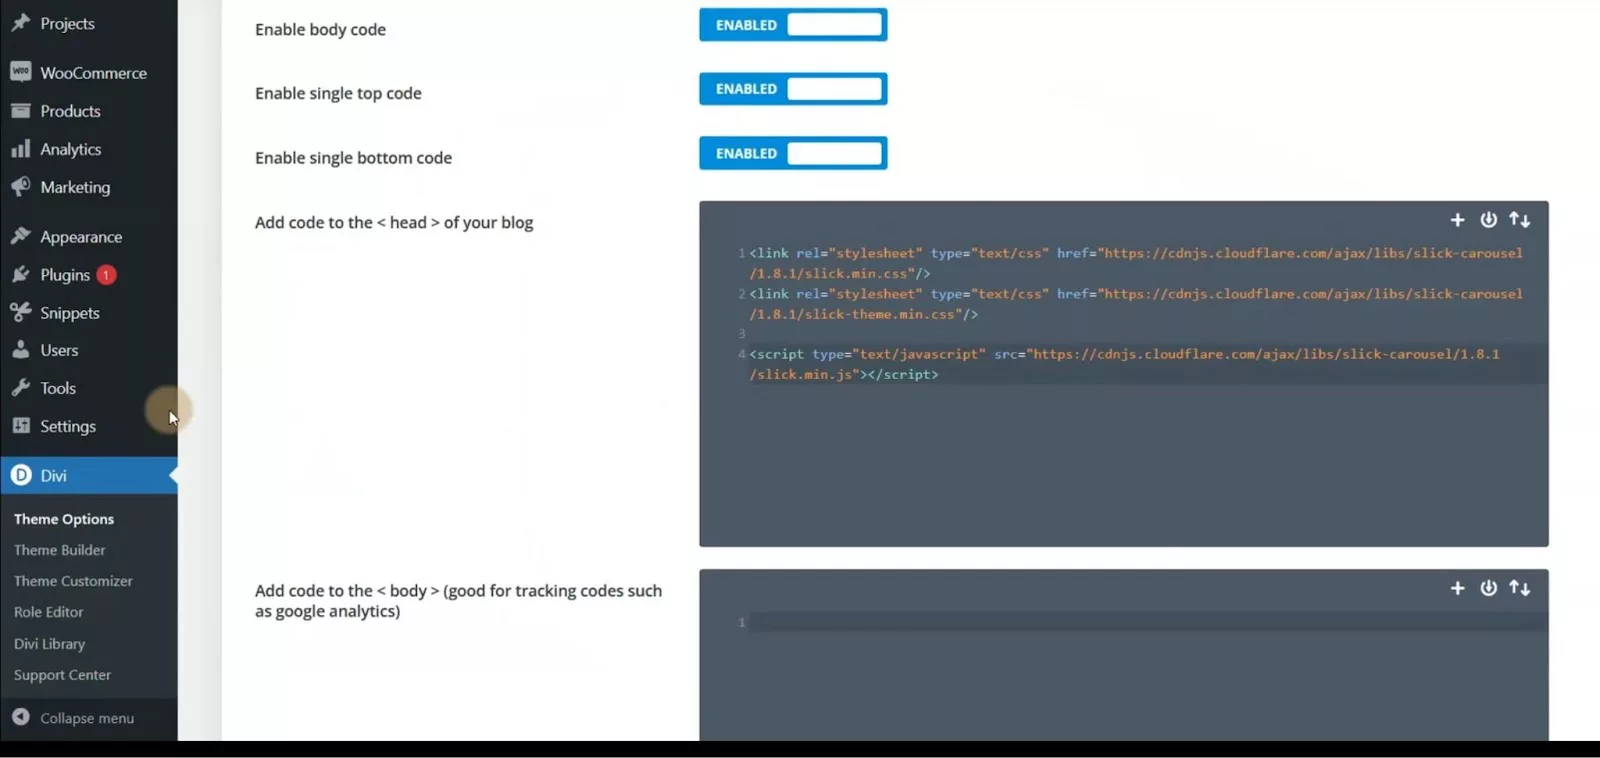Go to Theme Options submenu item
Screen dimensions: 1600x758
coord(64,519)
